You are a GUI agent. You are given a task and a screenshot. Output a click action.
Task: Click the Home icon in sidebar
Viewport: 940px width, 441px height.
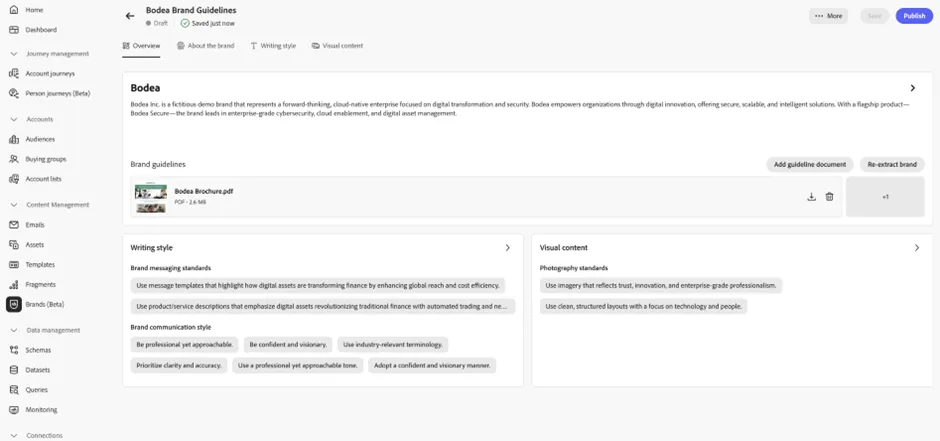click(x=14, y=10)
